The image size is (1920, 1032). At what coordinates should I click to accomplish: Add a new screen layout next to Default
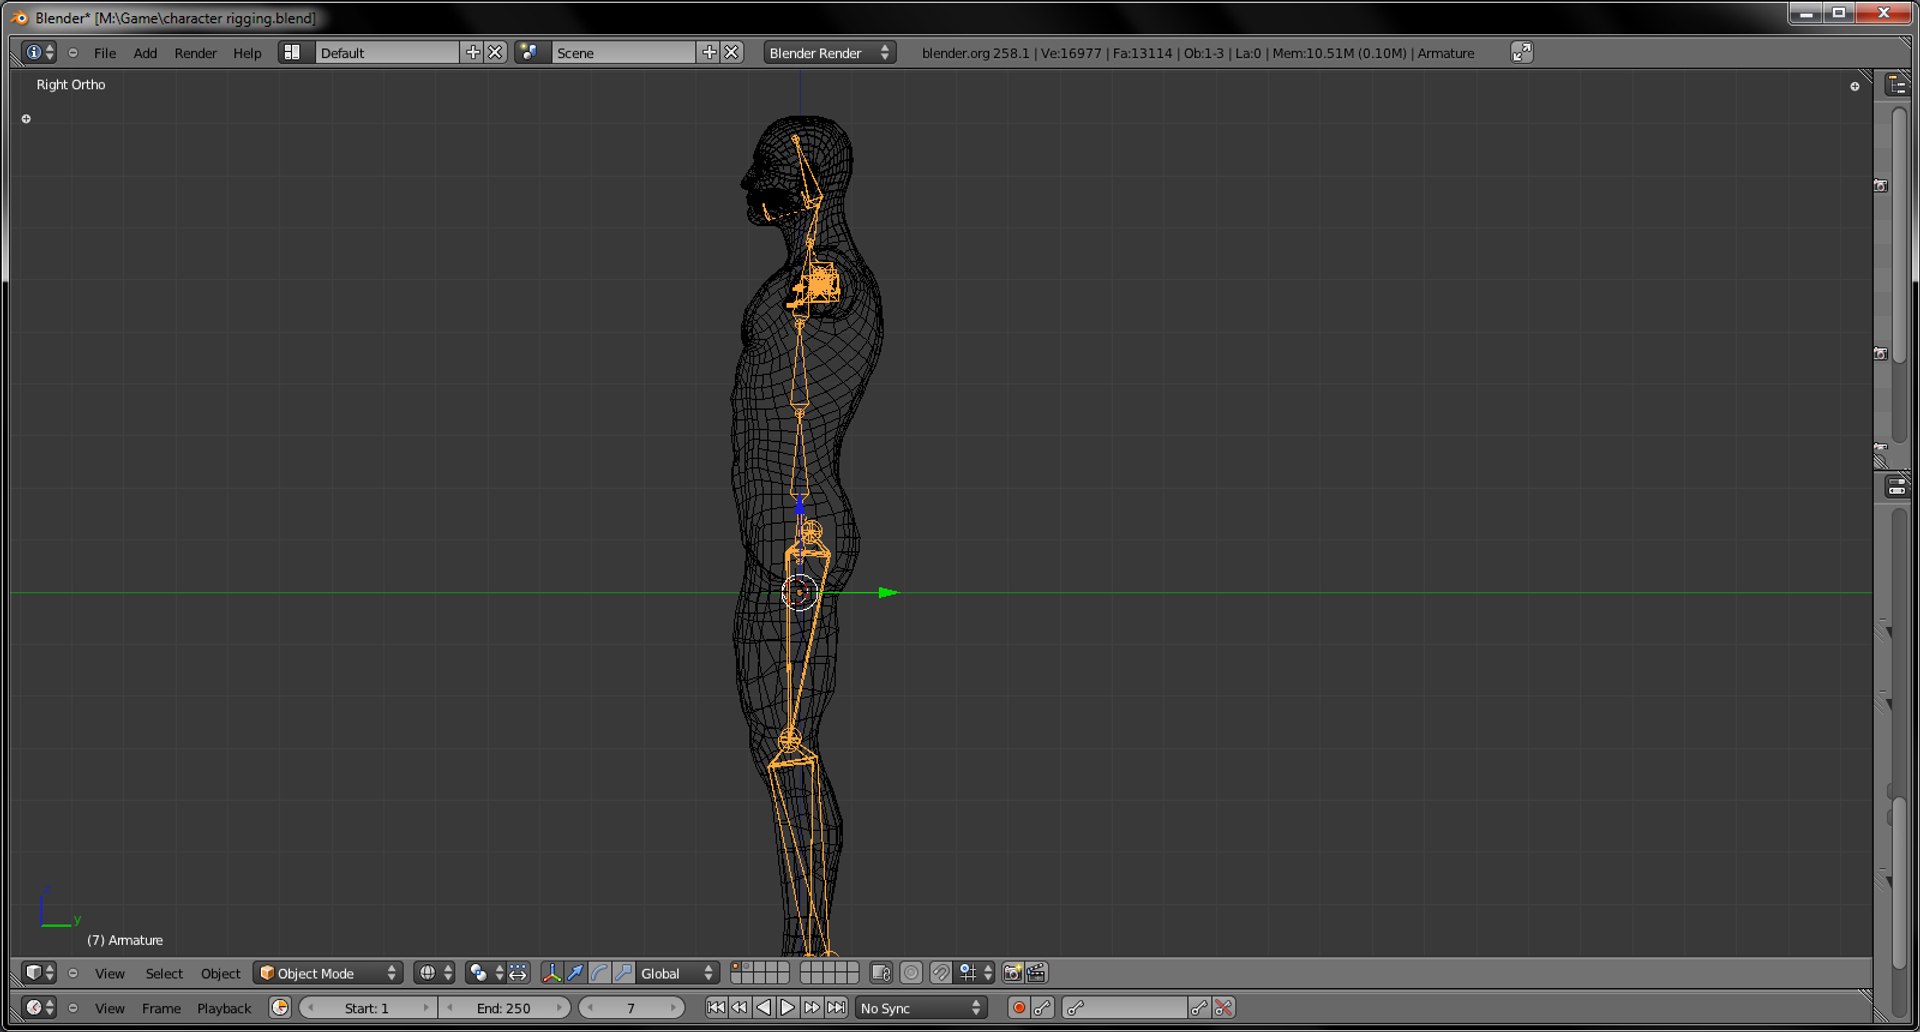(473, 52)
